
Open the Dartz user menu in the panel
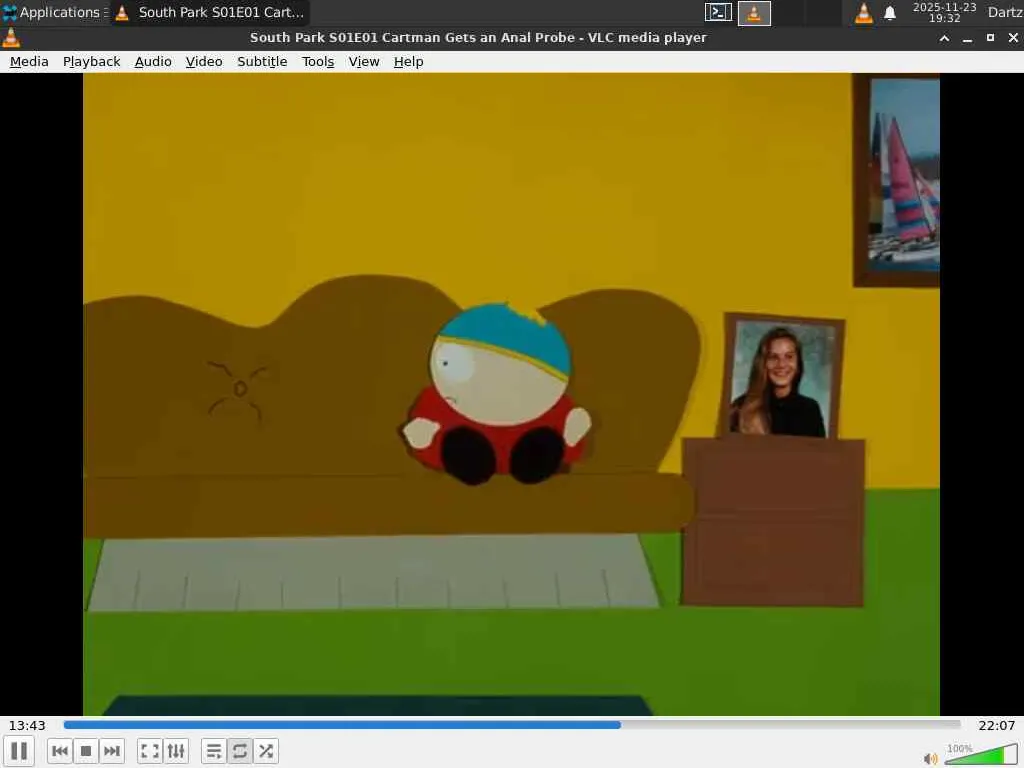point(1005,12)
